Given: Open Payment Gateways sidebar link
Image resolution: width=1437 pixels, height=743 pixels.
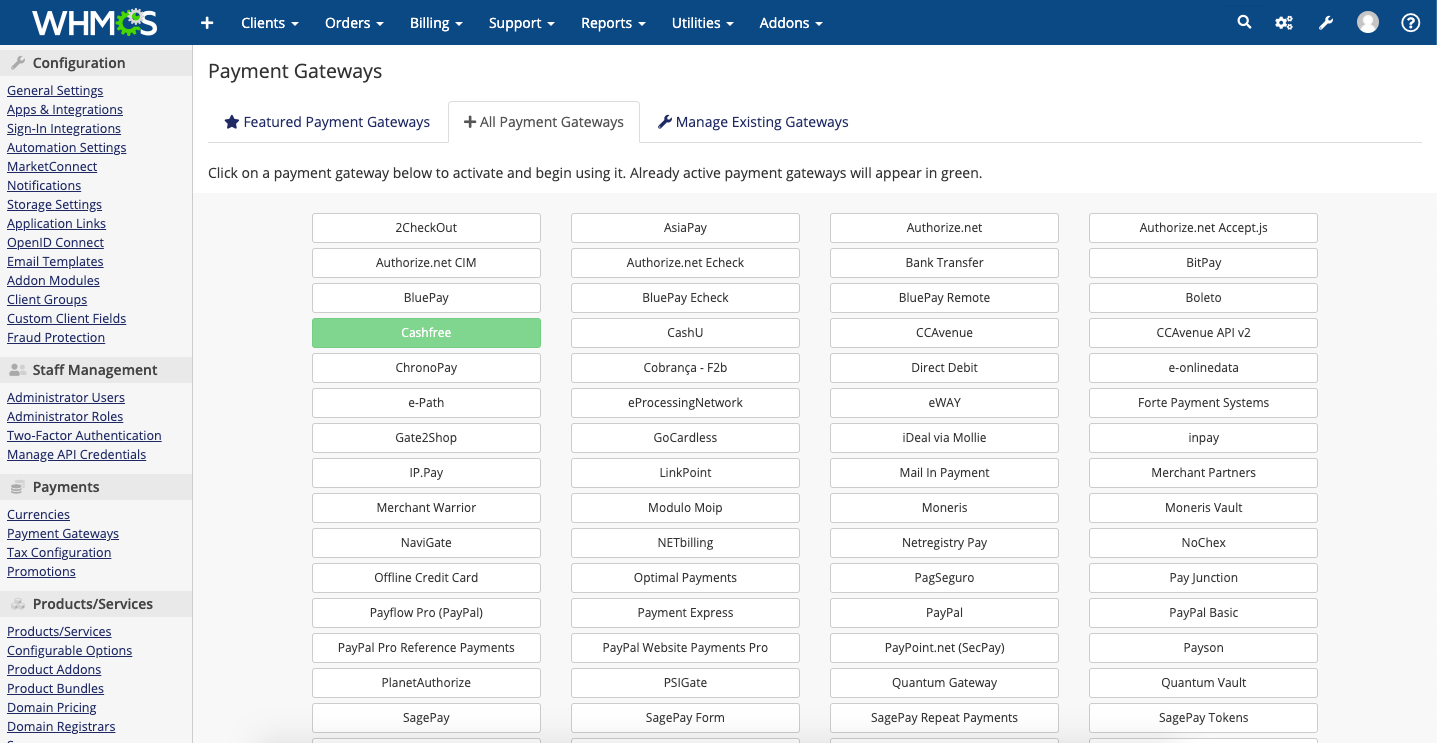Looking at the screenshot, I should (x=63, y=533).
